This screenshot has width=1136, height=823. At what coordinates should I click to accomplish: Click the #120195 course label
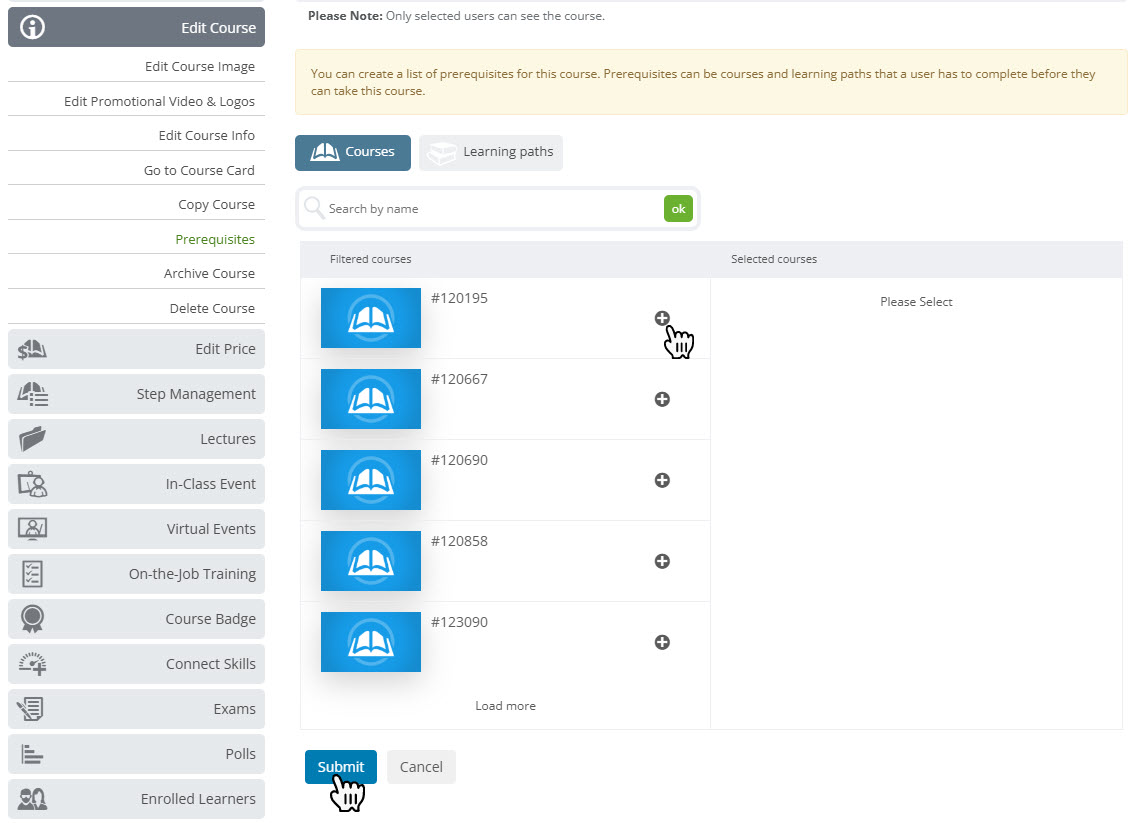(459, 298)
